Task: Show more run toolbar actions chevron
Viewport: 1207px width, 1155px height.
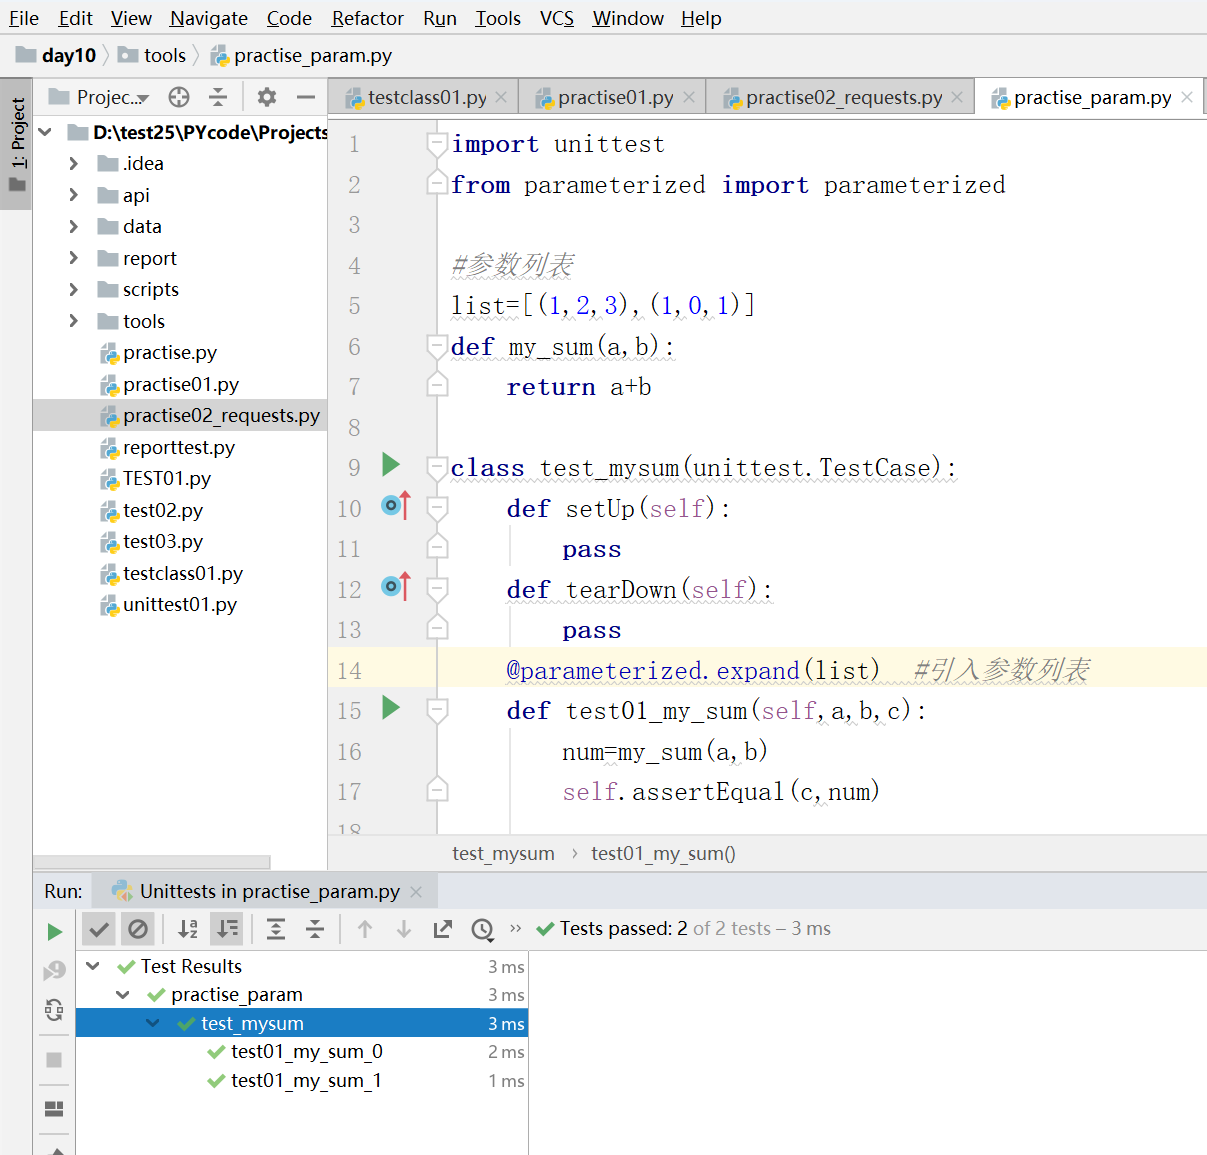Action: pos(516,928)
